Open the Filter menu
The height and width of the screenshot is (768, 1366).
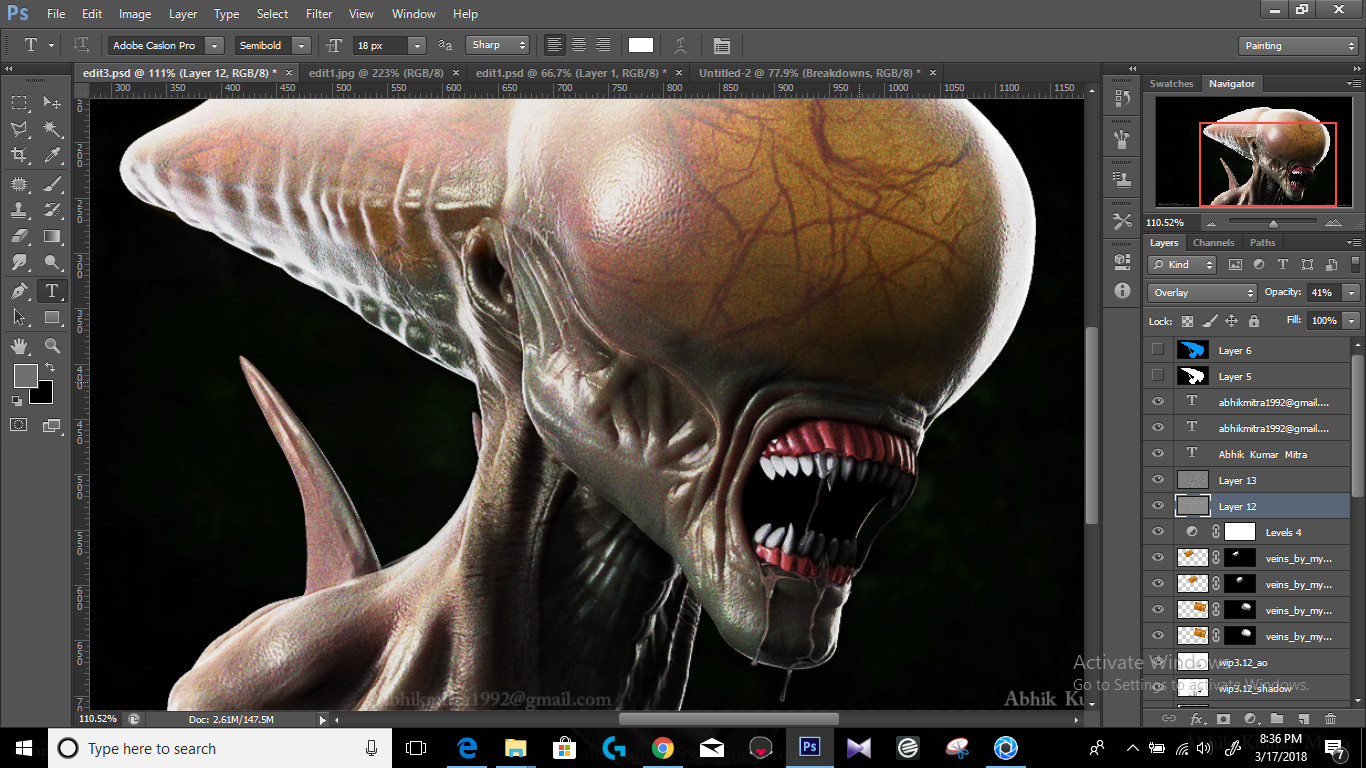319,14
